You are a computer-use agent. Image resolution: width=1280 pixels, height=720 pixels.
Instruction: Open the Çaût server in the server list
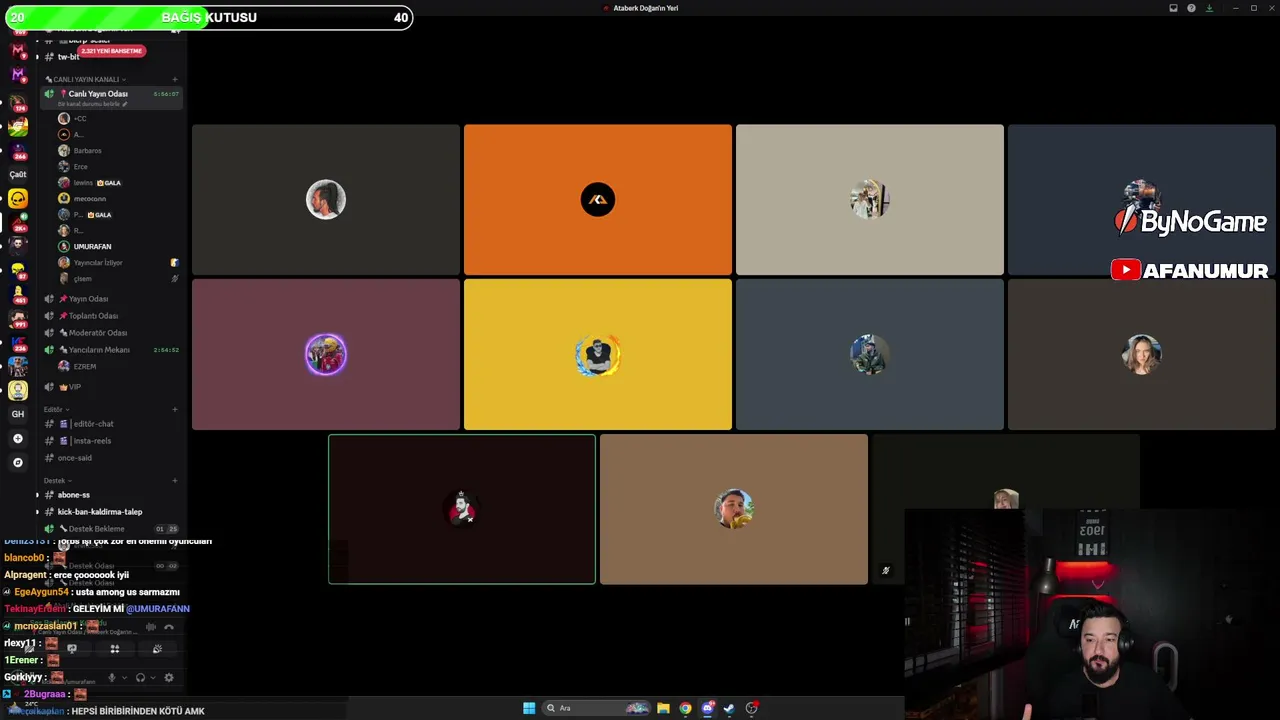(x=18, y=174)
